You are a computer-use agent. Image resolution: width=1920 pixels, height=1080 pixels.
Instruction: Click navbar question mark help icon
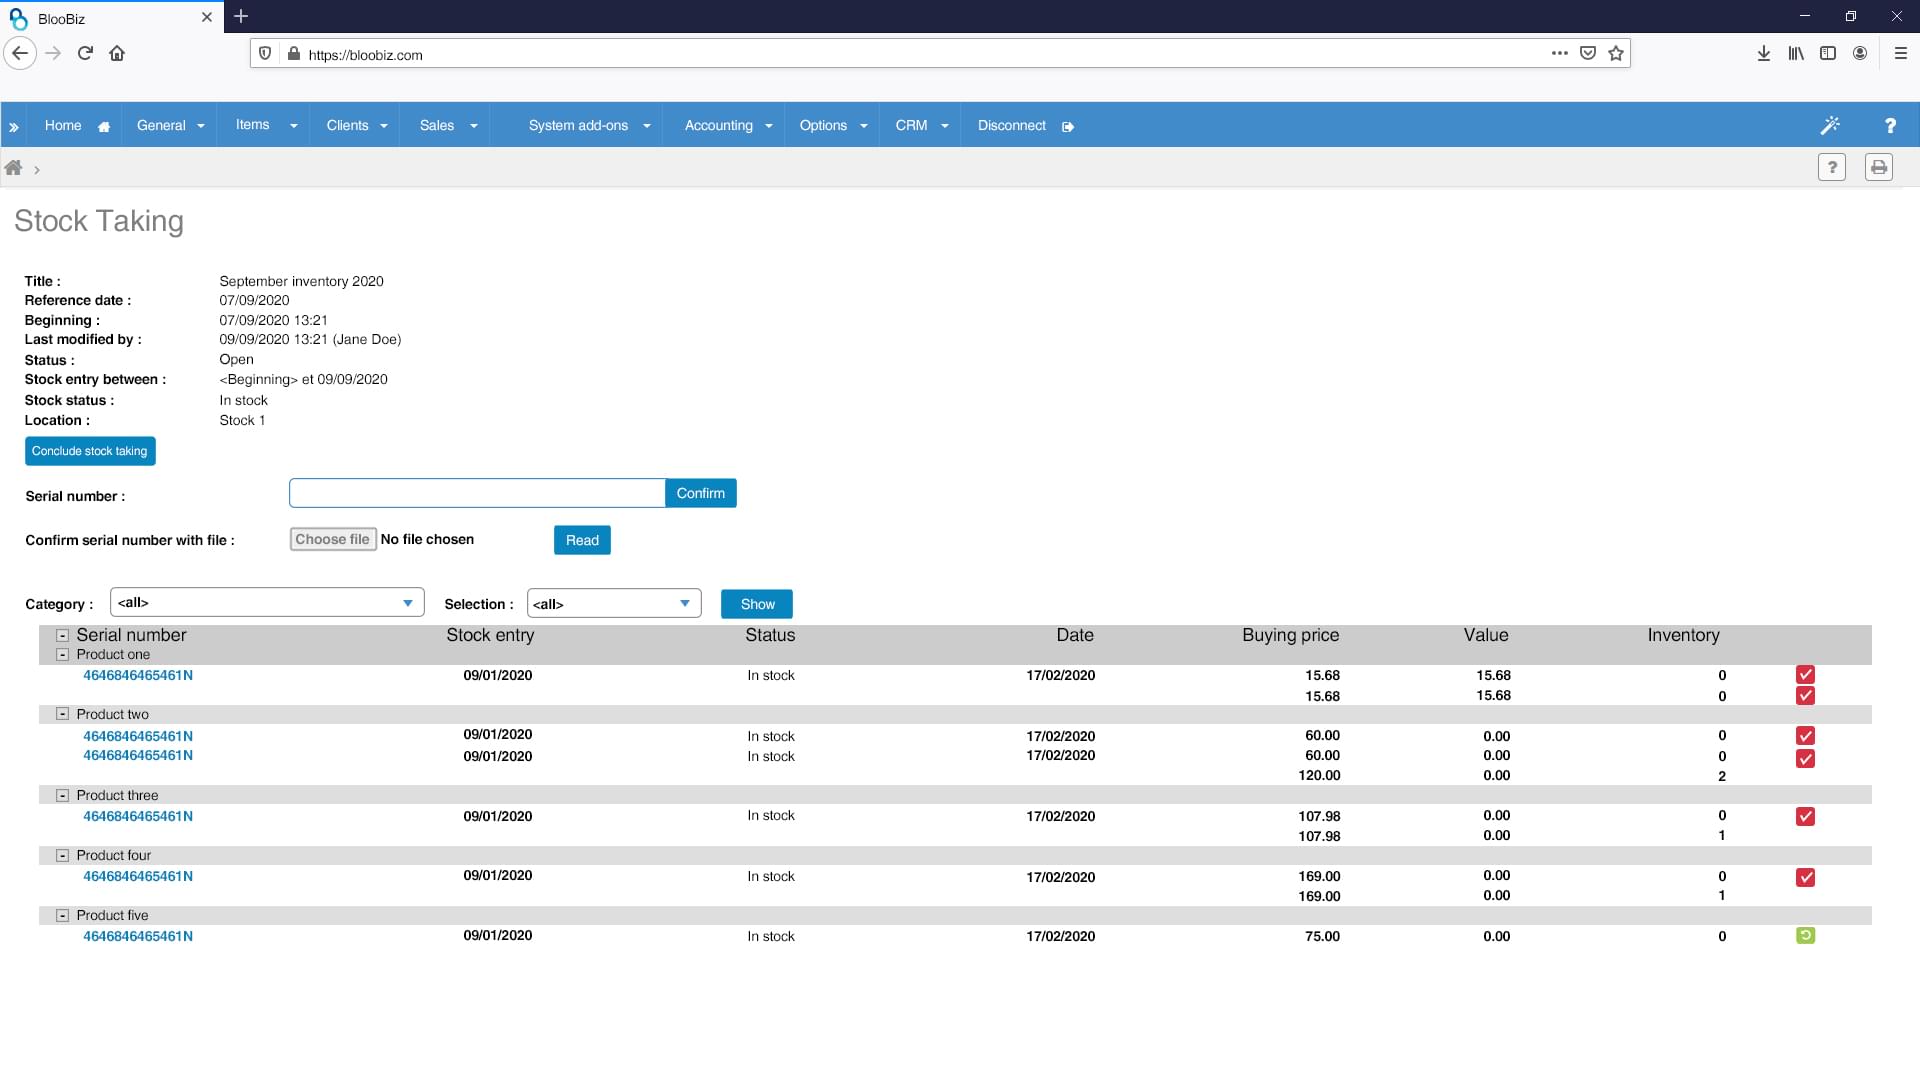(1890, 126)
